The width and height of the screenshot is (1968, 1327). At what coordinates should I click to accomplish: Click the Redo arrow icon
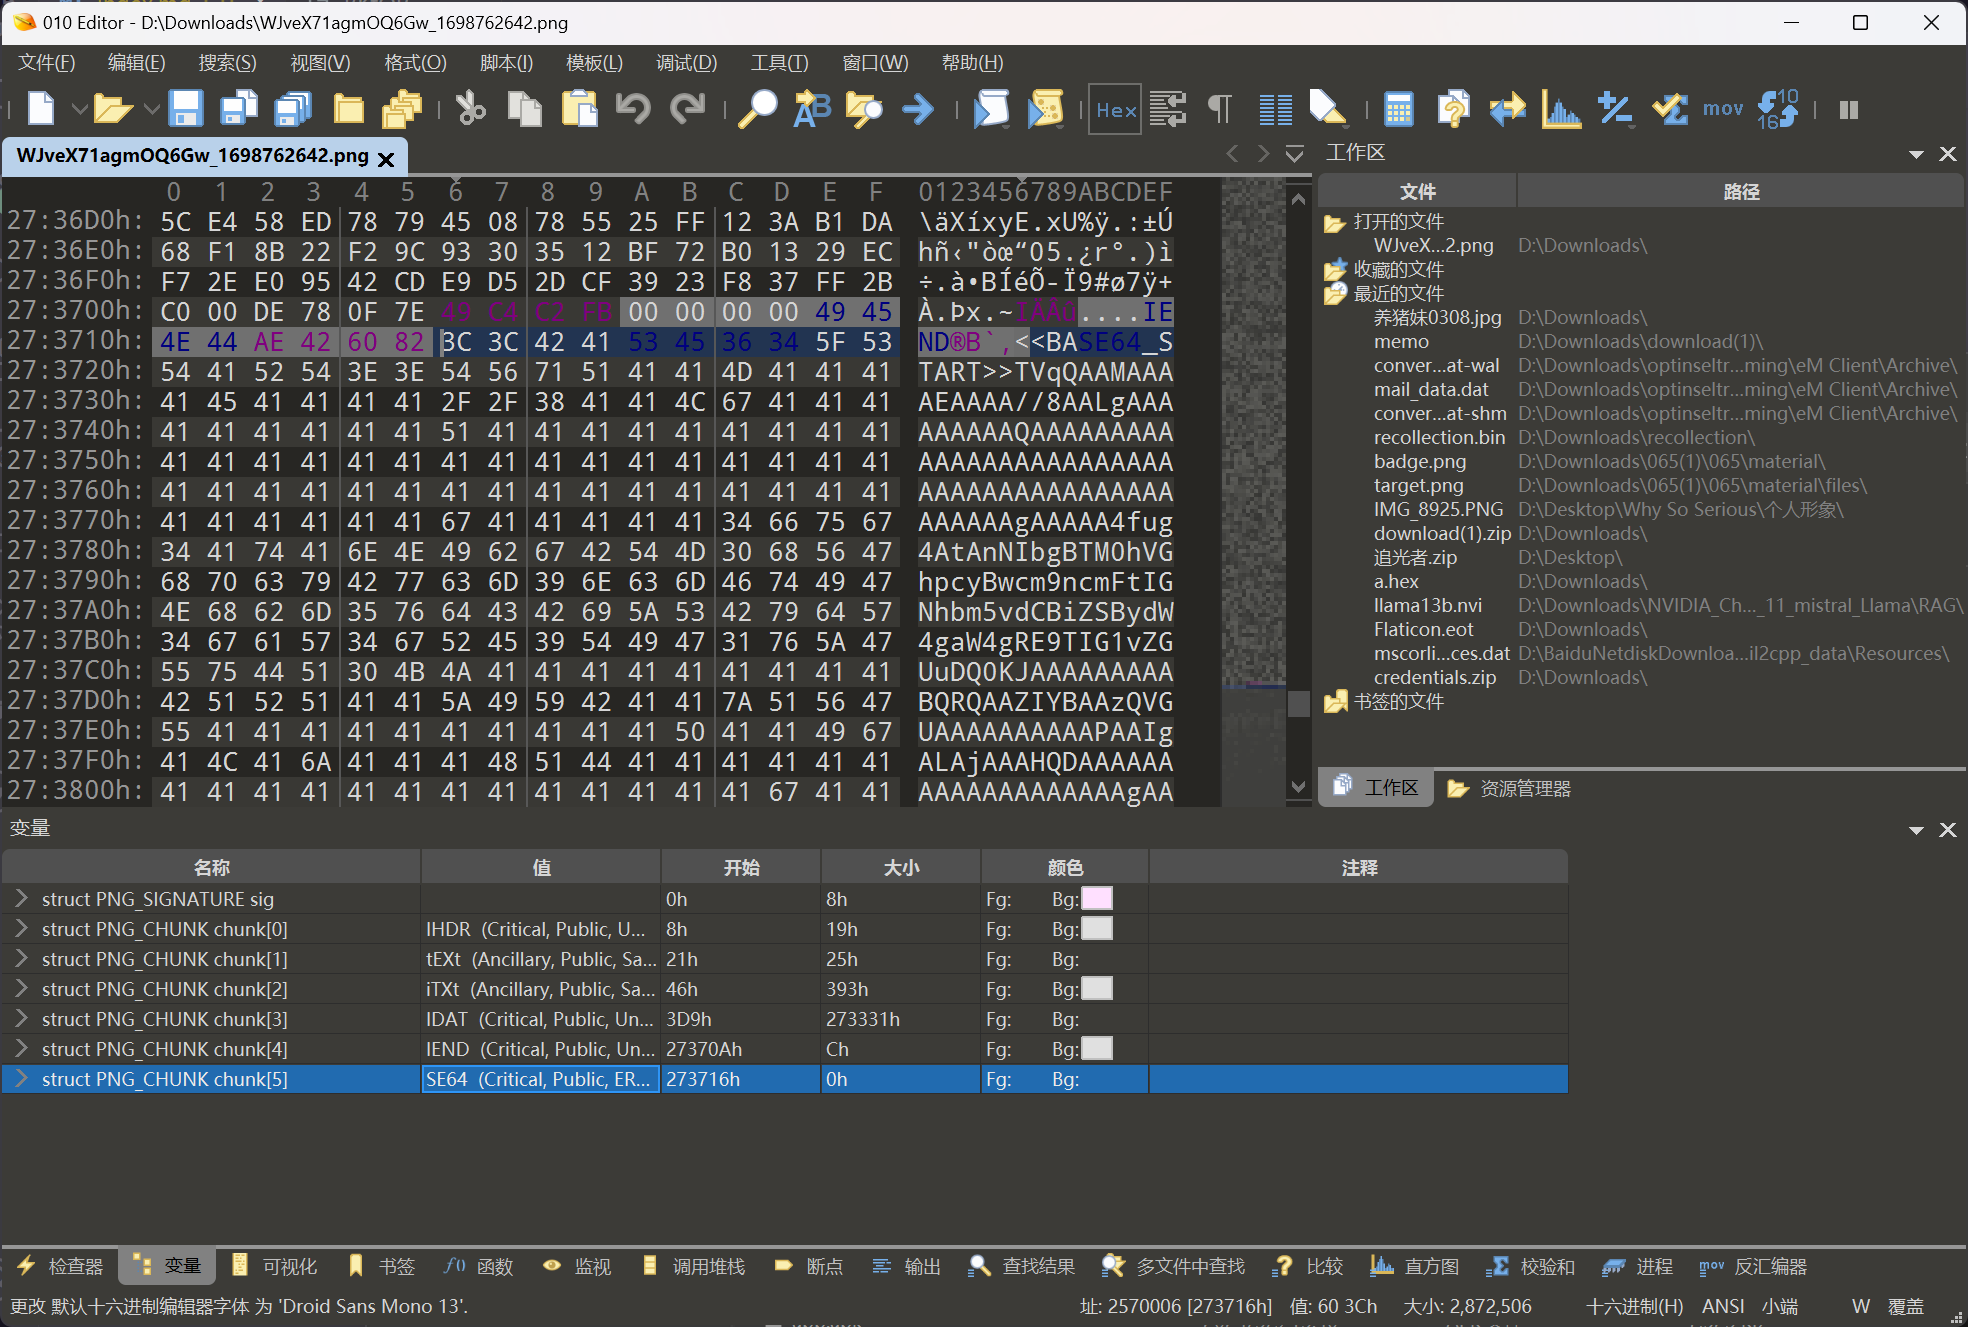pos(687,108)
